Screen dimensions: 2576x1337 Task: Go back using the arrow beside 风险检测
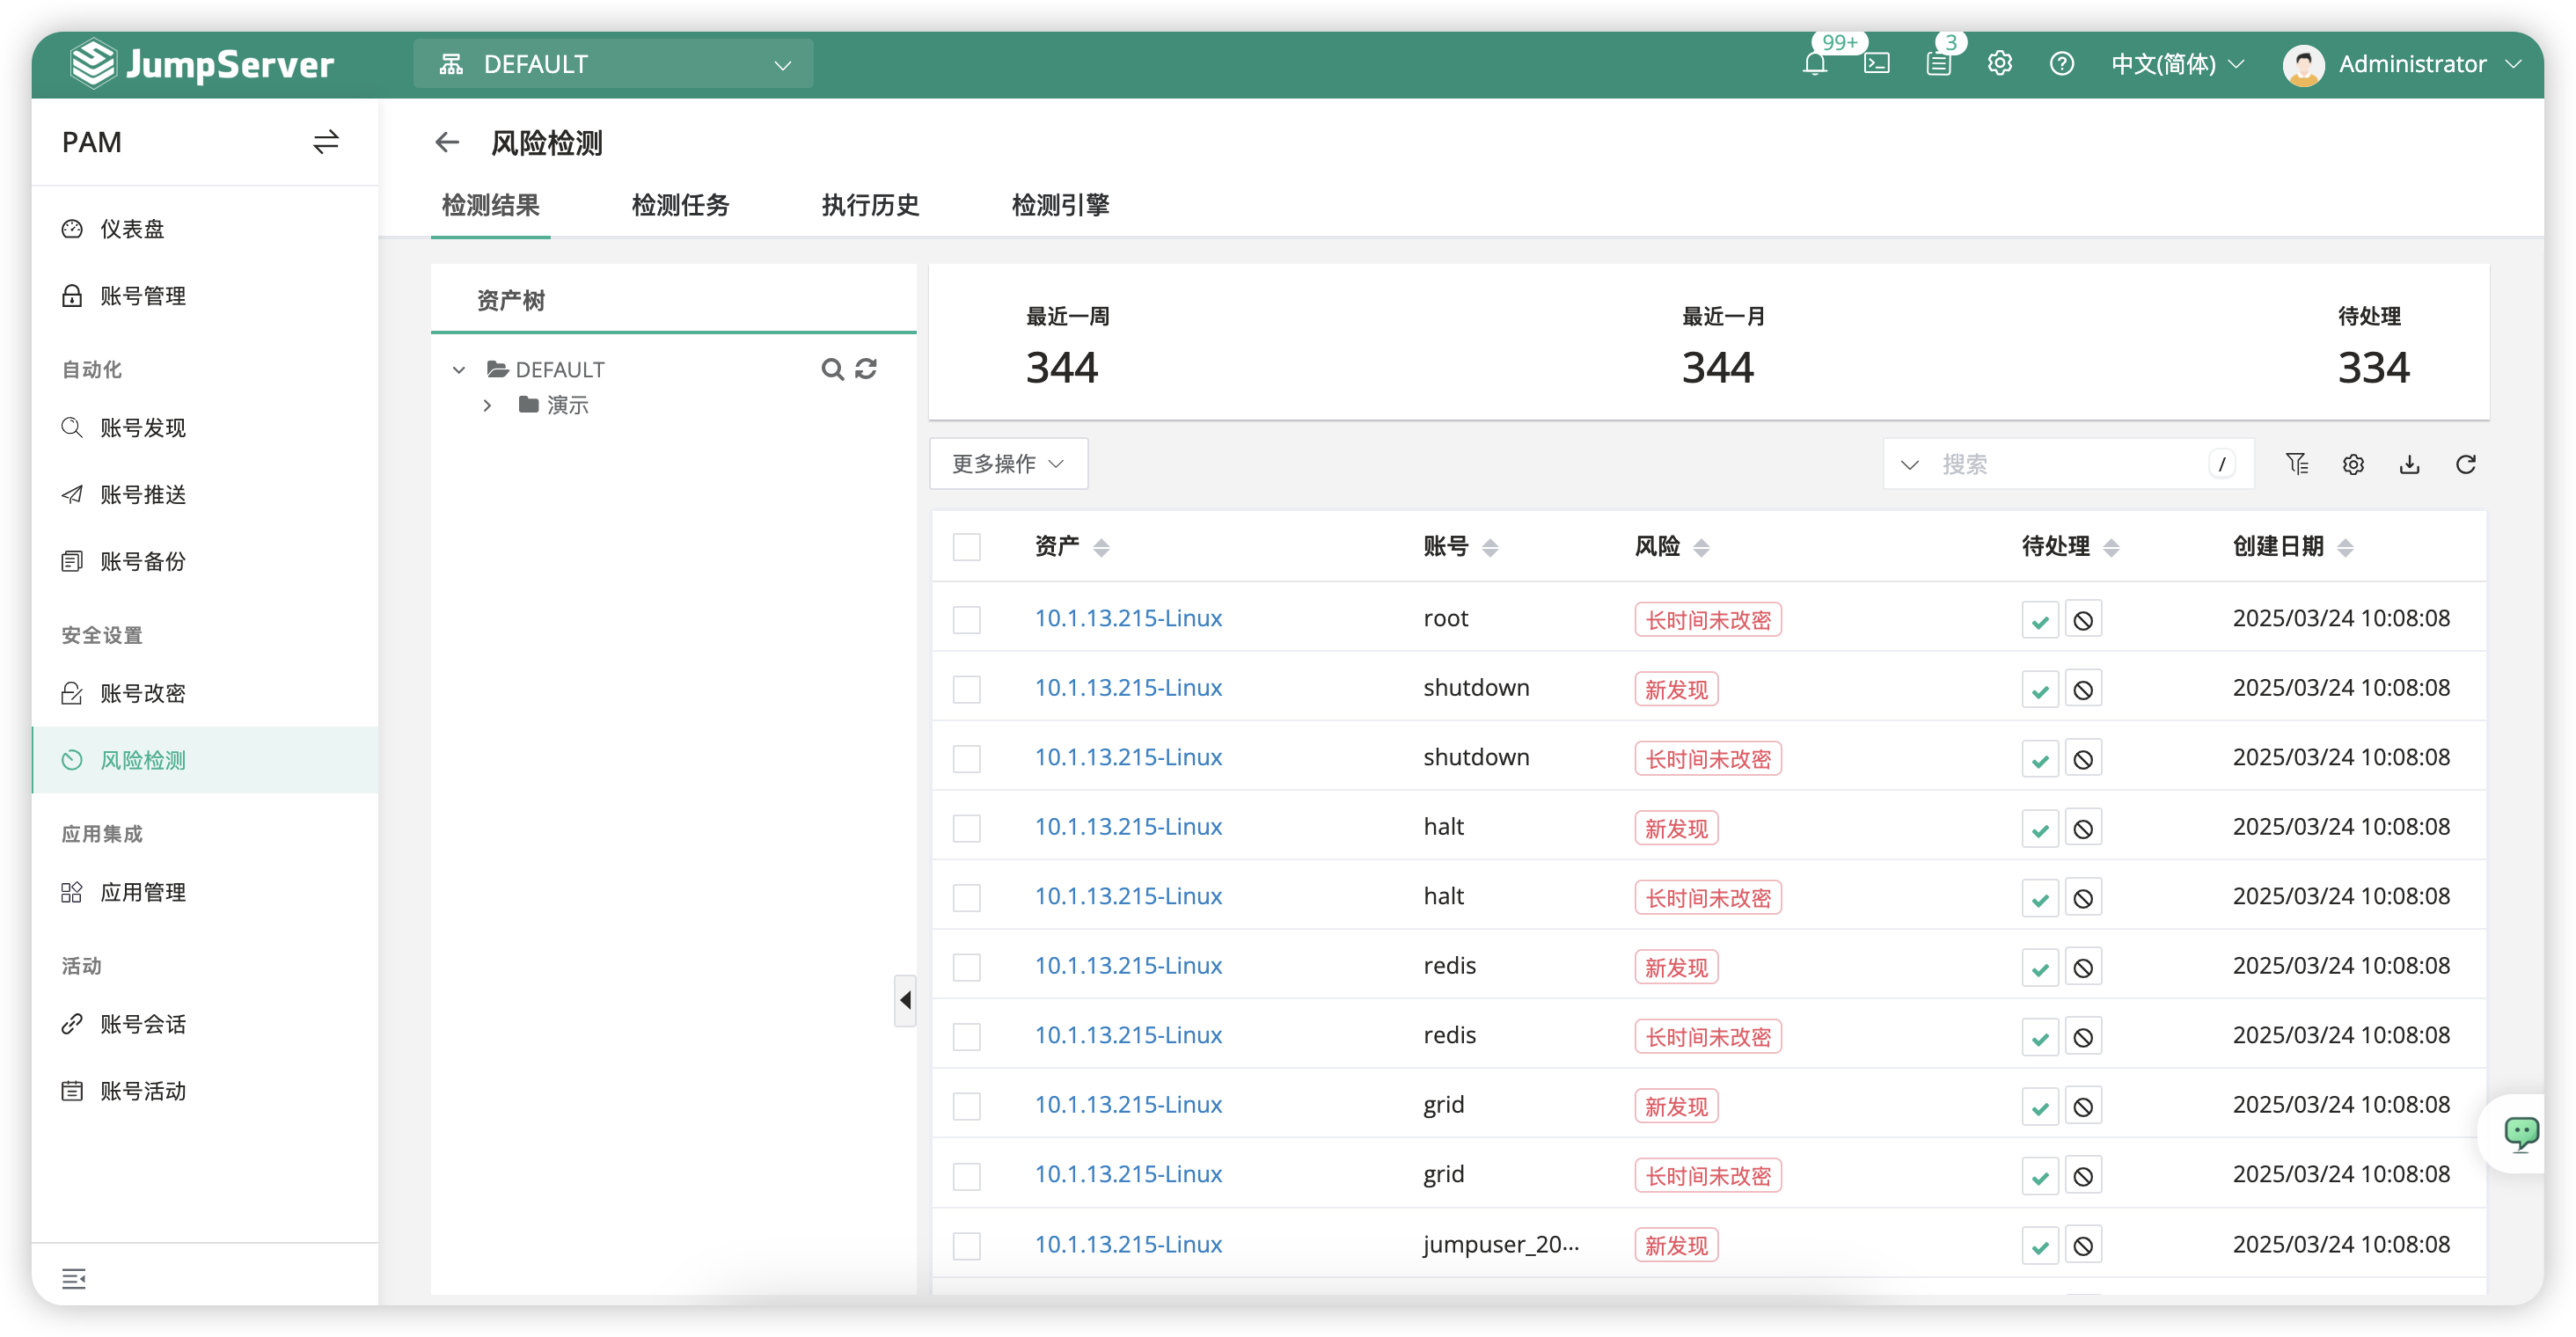pyautogui.click(x=447, y=143)
